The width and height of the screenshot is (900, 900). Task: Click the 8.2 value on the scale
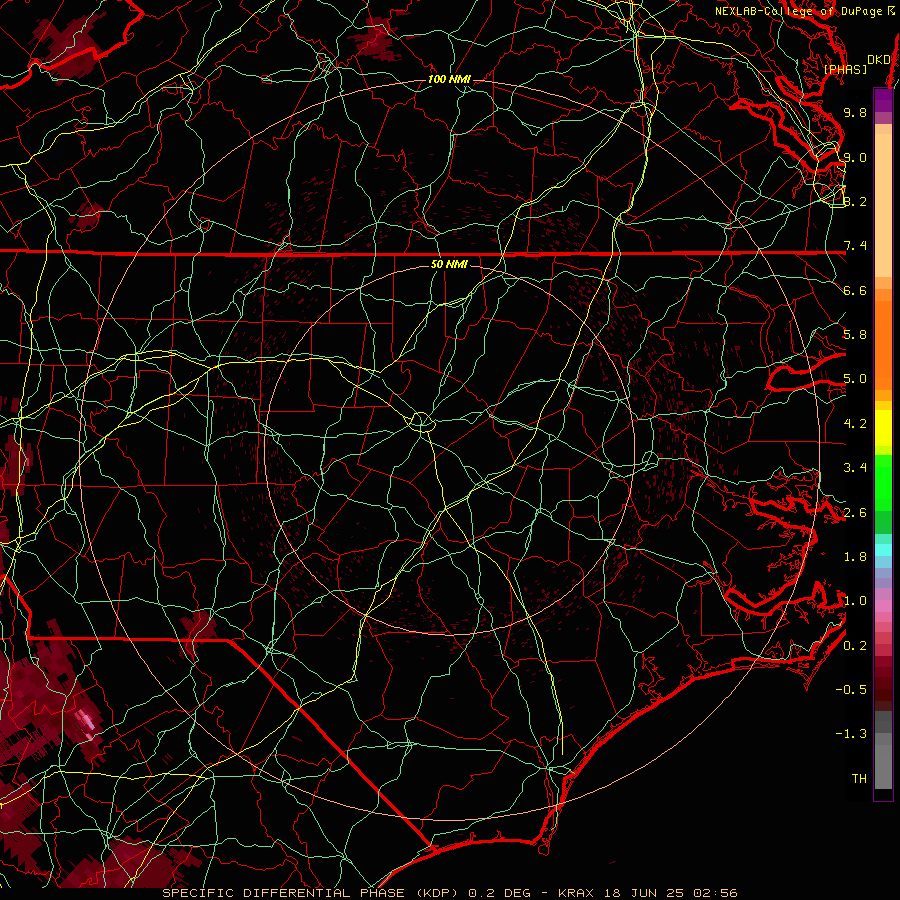pyautogui.click(x=855, y=201)
